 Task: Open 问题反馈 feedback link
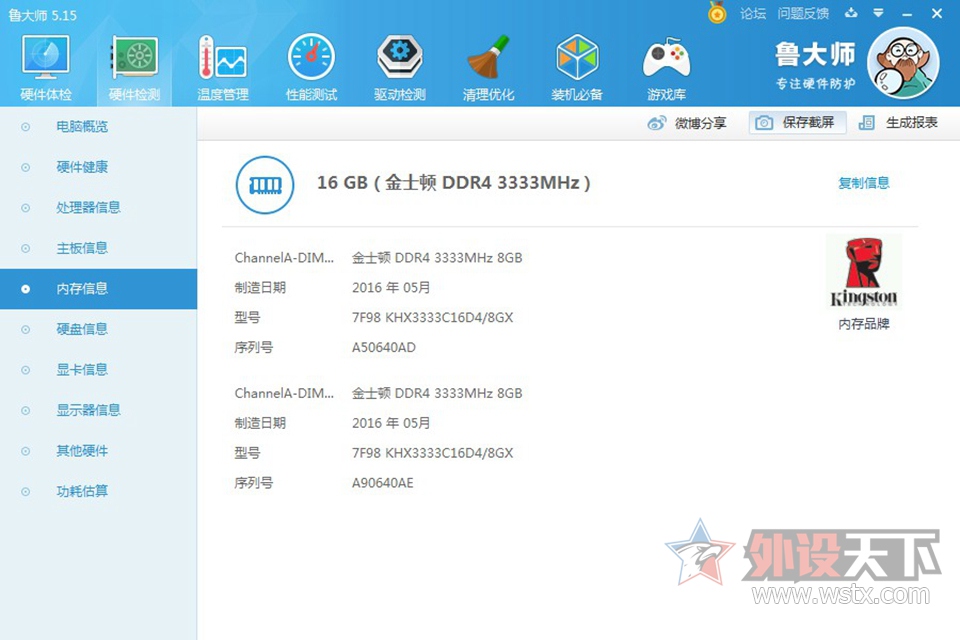[x=803, y=13]
